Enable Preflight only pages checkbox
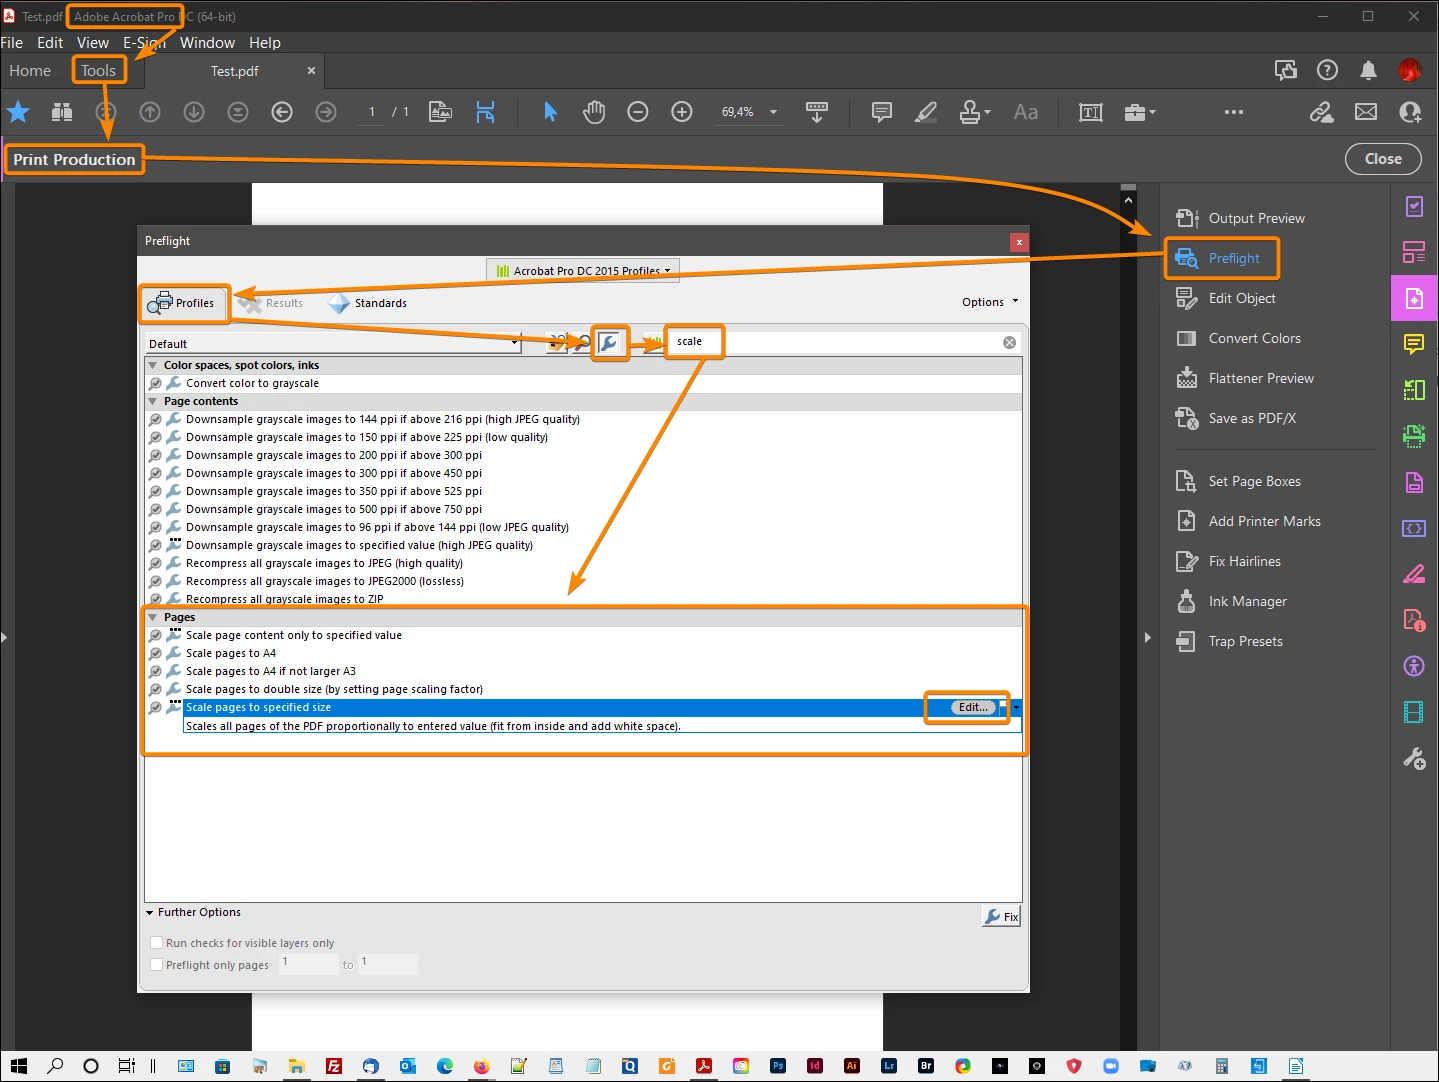Viewport: 1439px width, 1082px height. (156, 965)
